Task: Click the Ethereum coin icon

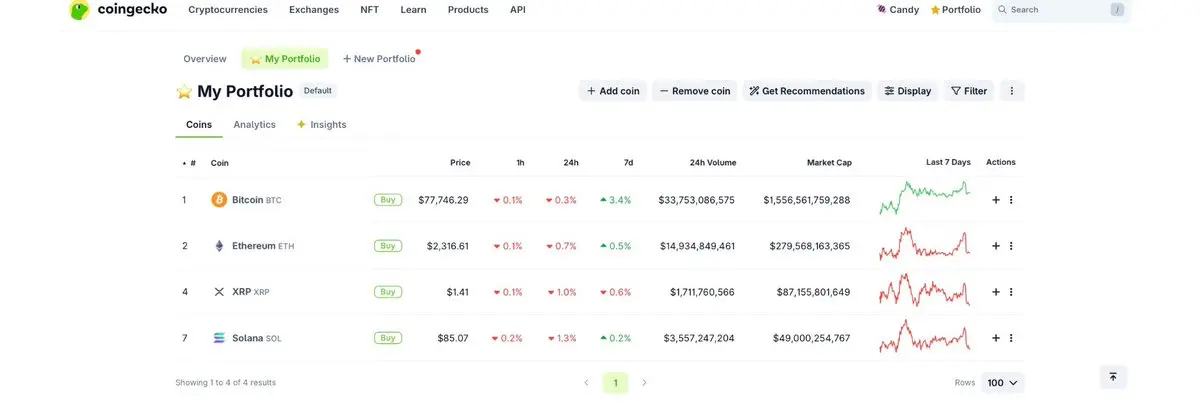Action: click(219, 246)
